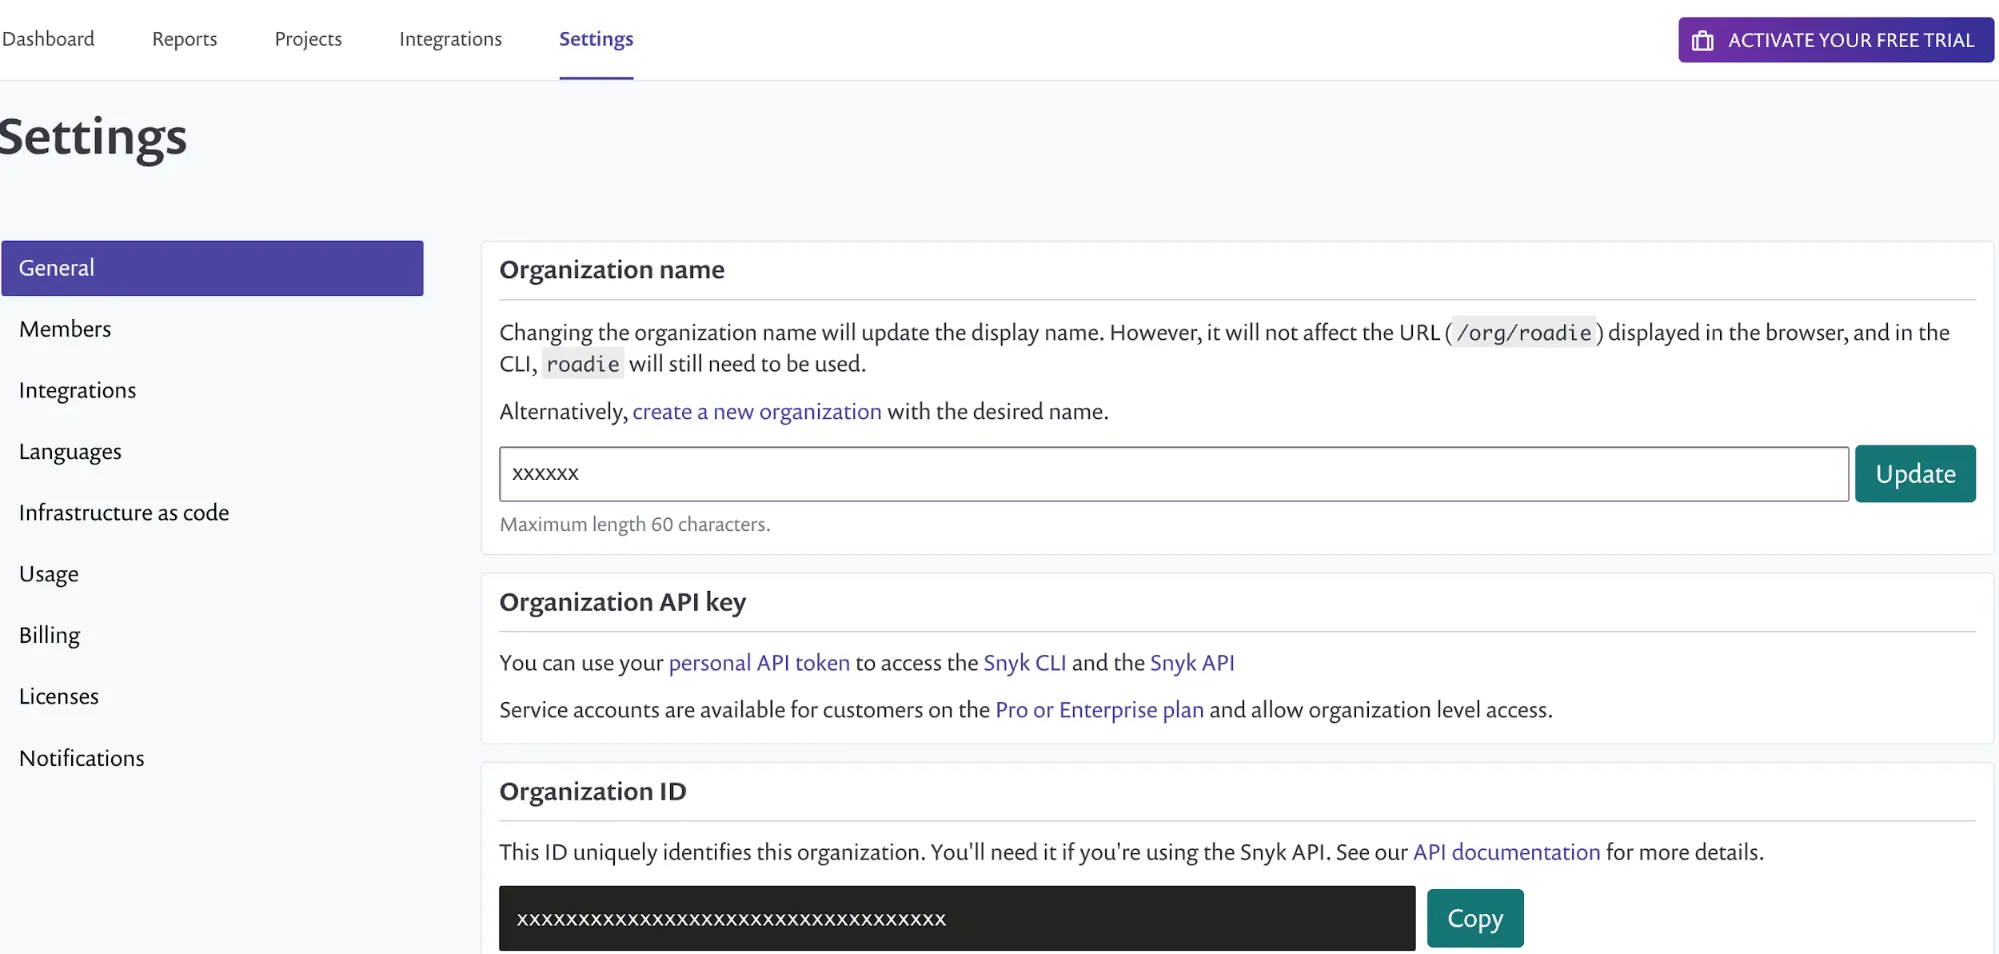View Usage settings

[x=48, y=574]
